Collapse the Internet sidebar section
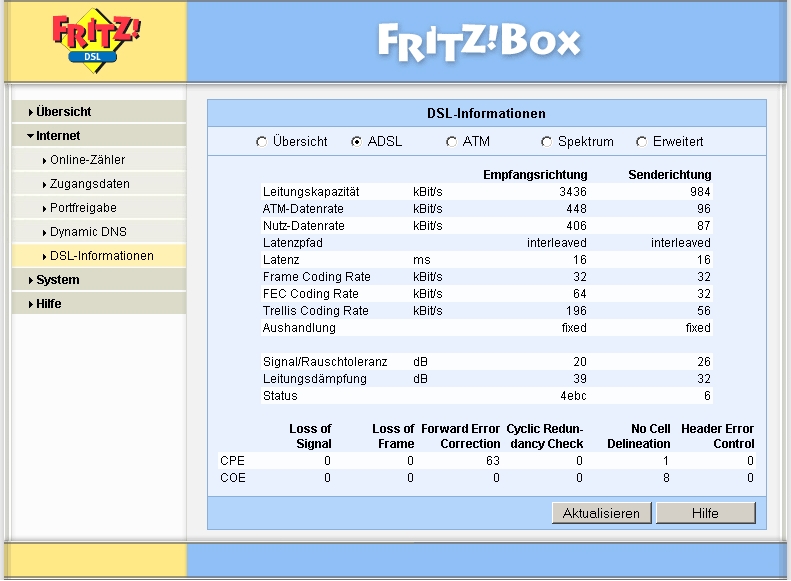This screenshot has width=791, height=581. [99, 136]
